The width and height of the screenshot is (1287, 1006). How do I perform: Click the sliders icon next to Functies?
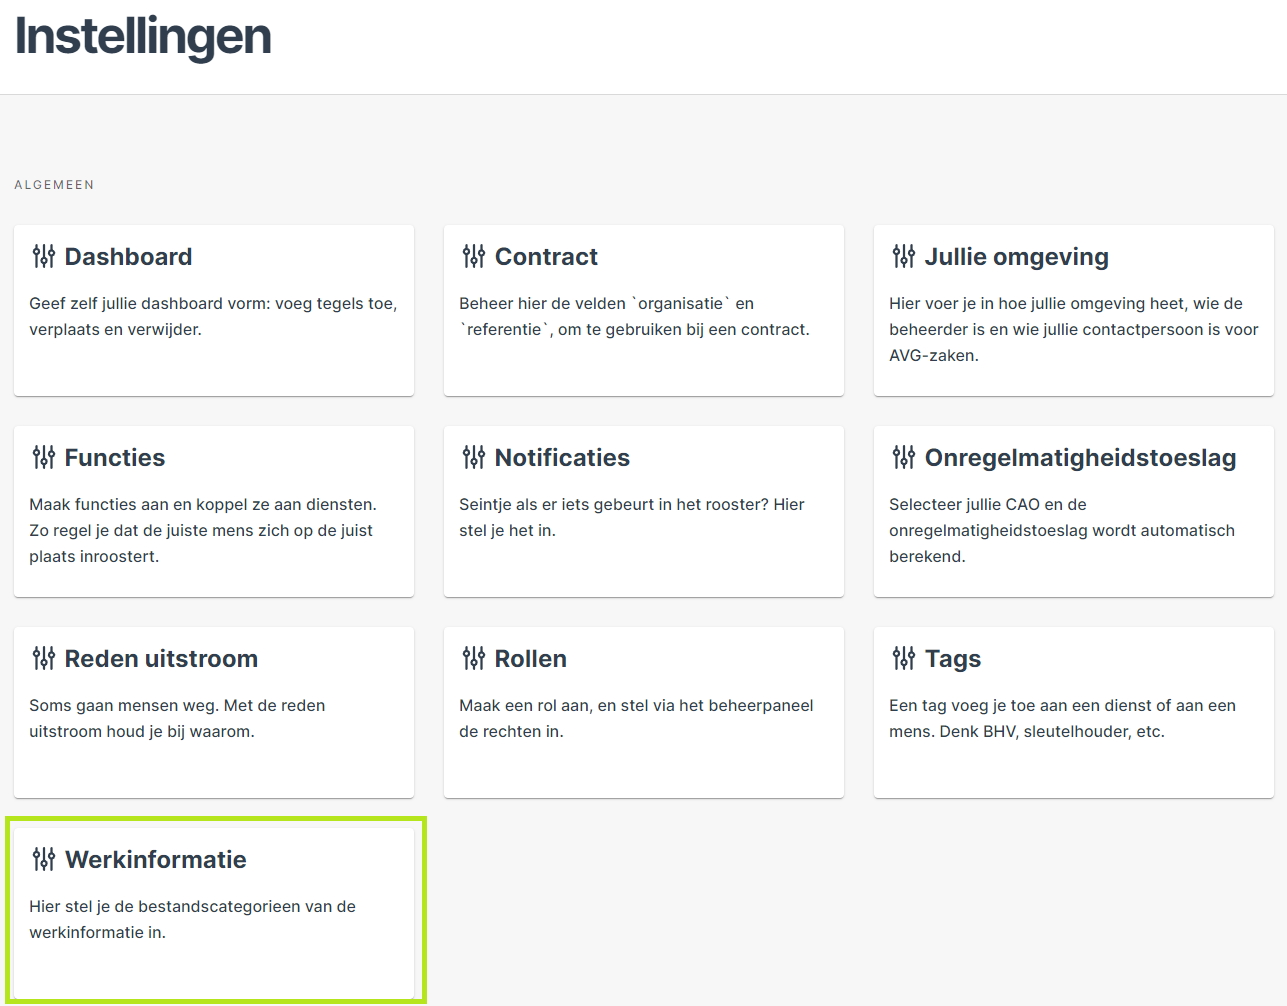click(44, 458)
